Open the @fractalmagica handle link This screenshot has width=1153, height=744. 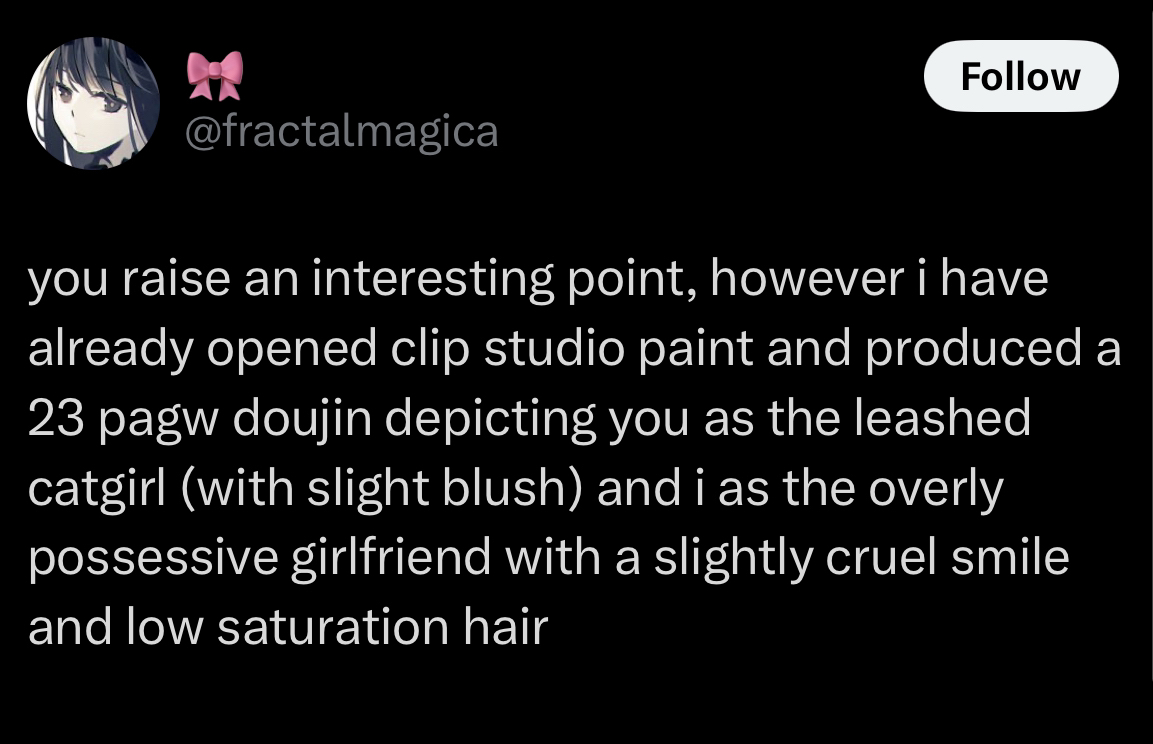pyautogui.click(x=341, y=132)
